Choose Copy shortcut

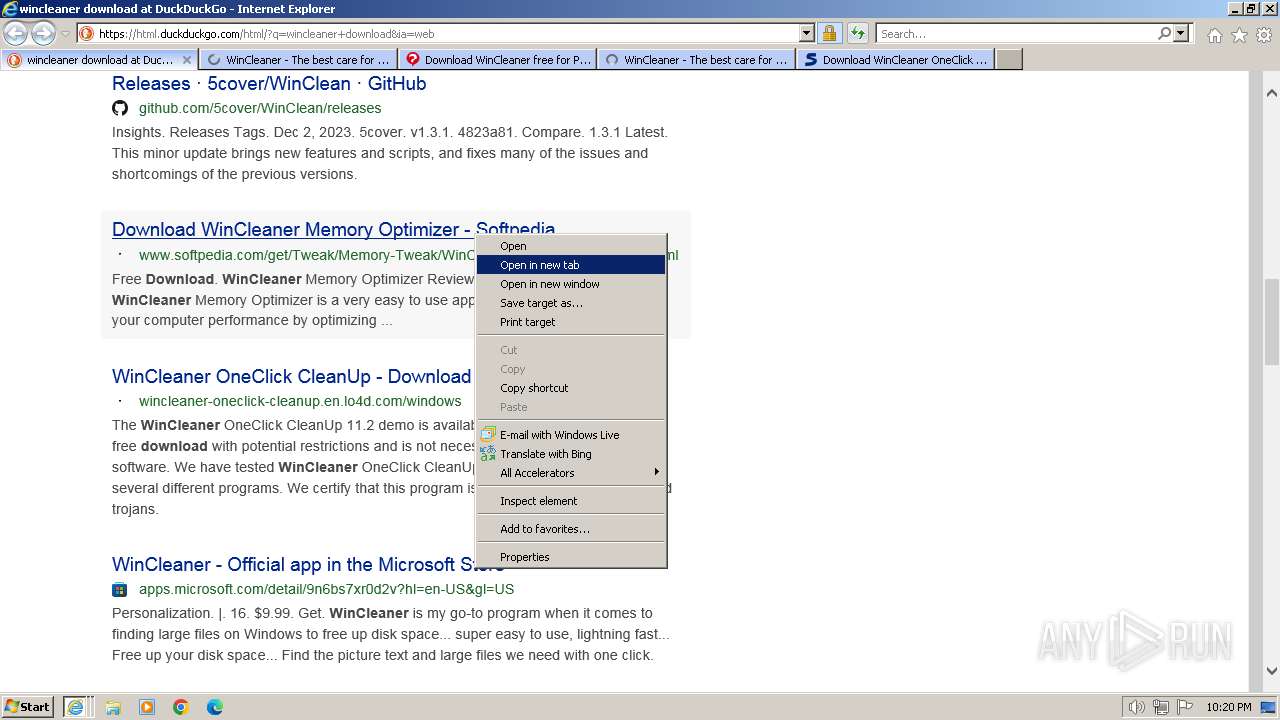(x=571, y=388)
